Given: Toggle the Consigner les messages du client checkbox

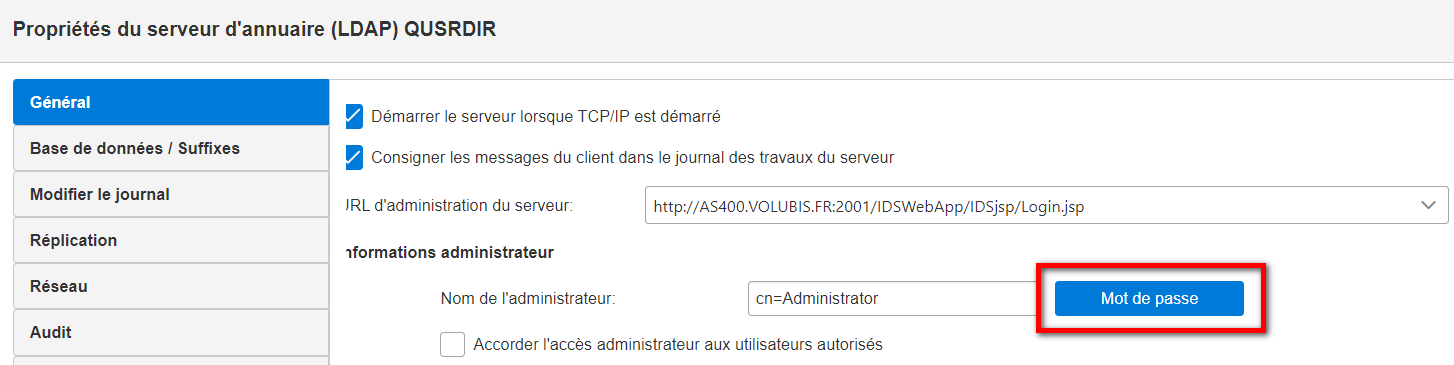Looking at the screenshot, I should click(x=353, y=157).
